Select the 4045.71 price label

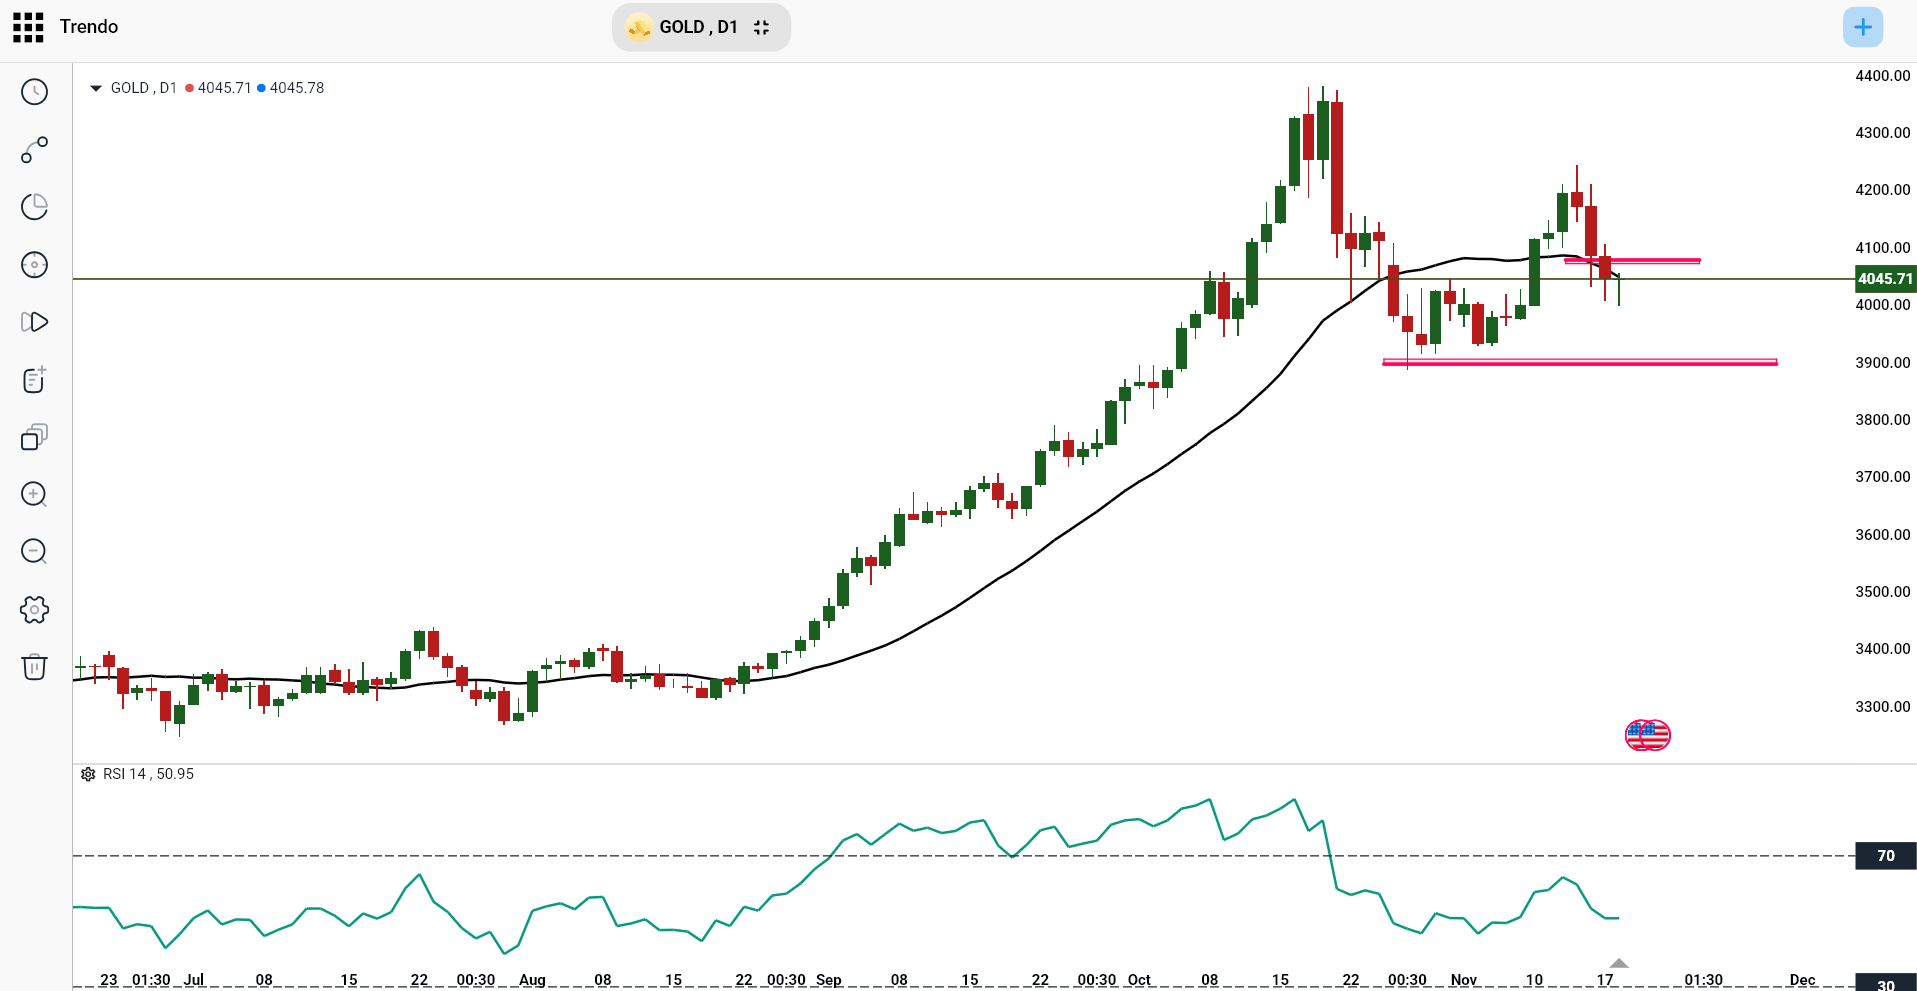1884,279
